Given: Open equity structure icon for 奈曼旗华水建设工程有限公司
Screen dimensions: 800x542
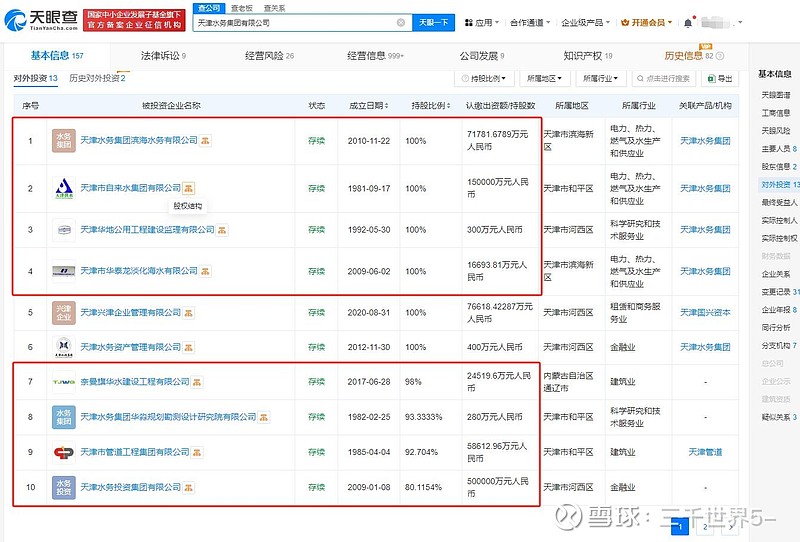Looking at the screenshot, I should pyautogui.click(x=197, y=382).
